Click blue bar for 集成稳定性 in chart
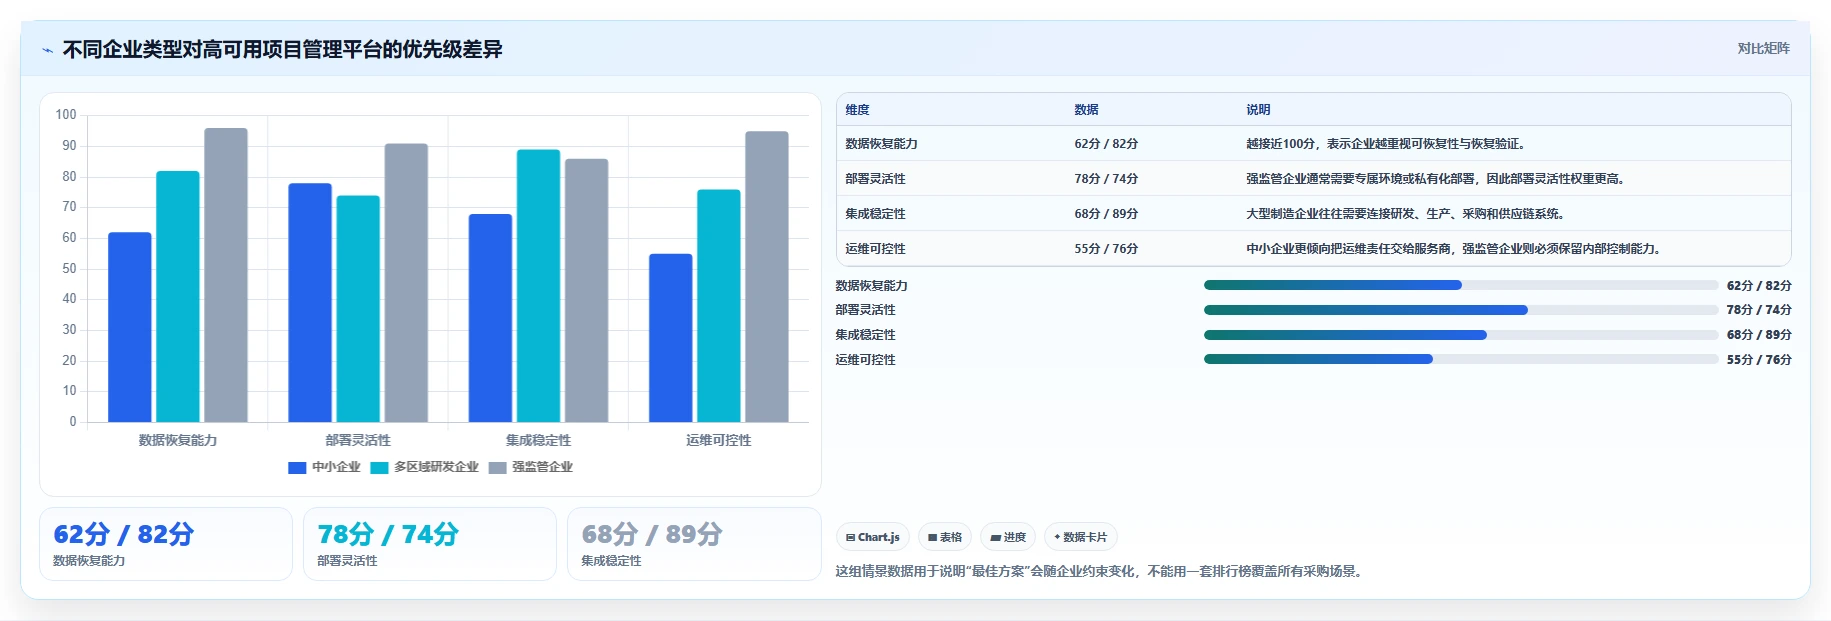Viewport: 1831px width, 621px height. point(490,318)
